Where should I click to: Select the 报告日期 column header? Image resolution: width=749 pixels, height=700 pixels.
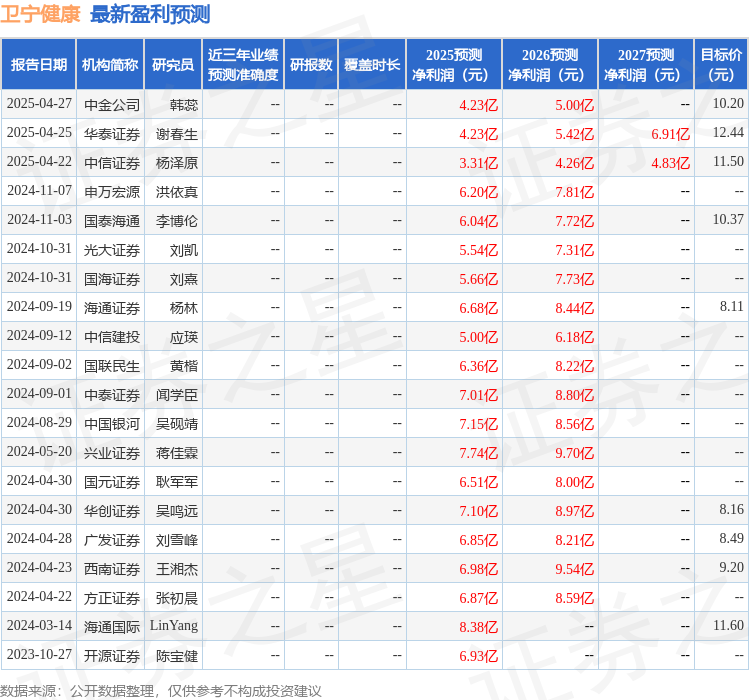point(39,65)
